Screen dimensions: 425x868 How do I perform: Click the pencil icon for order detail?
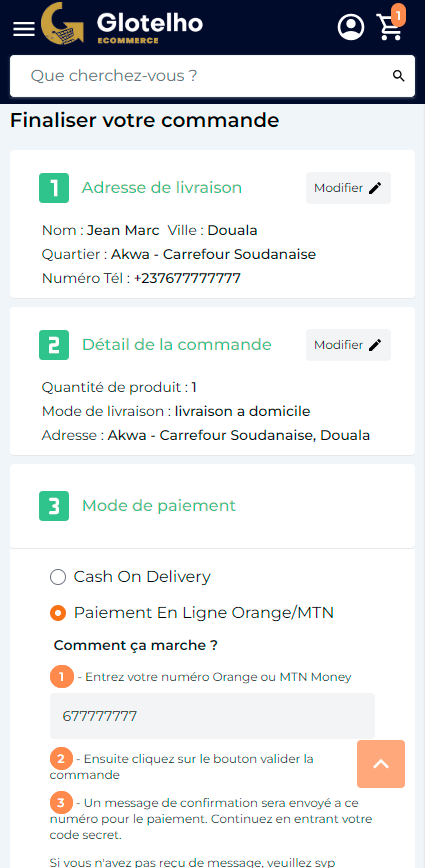[x=375, y=345]
